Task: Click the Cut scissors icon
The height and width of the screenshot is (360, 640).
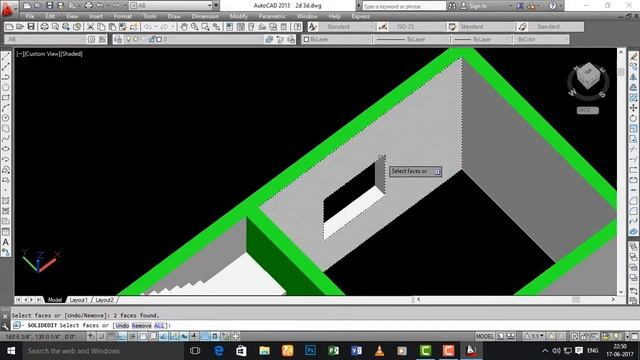Action: (90, 27)
